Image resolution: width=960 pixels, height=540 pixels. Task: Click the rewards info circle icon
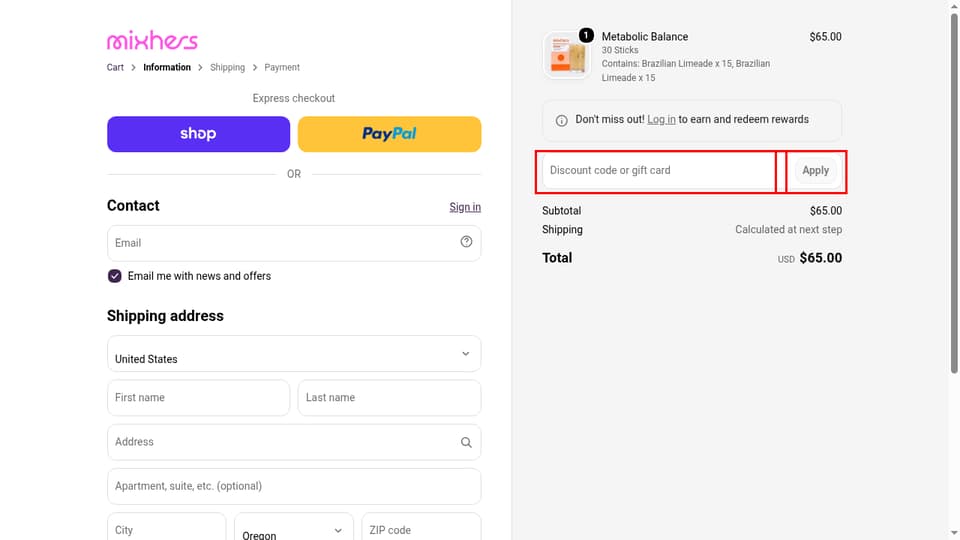tap(561, 120)
